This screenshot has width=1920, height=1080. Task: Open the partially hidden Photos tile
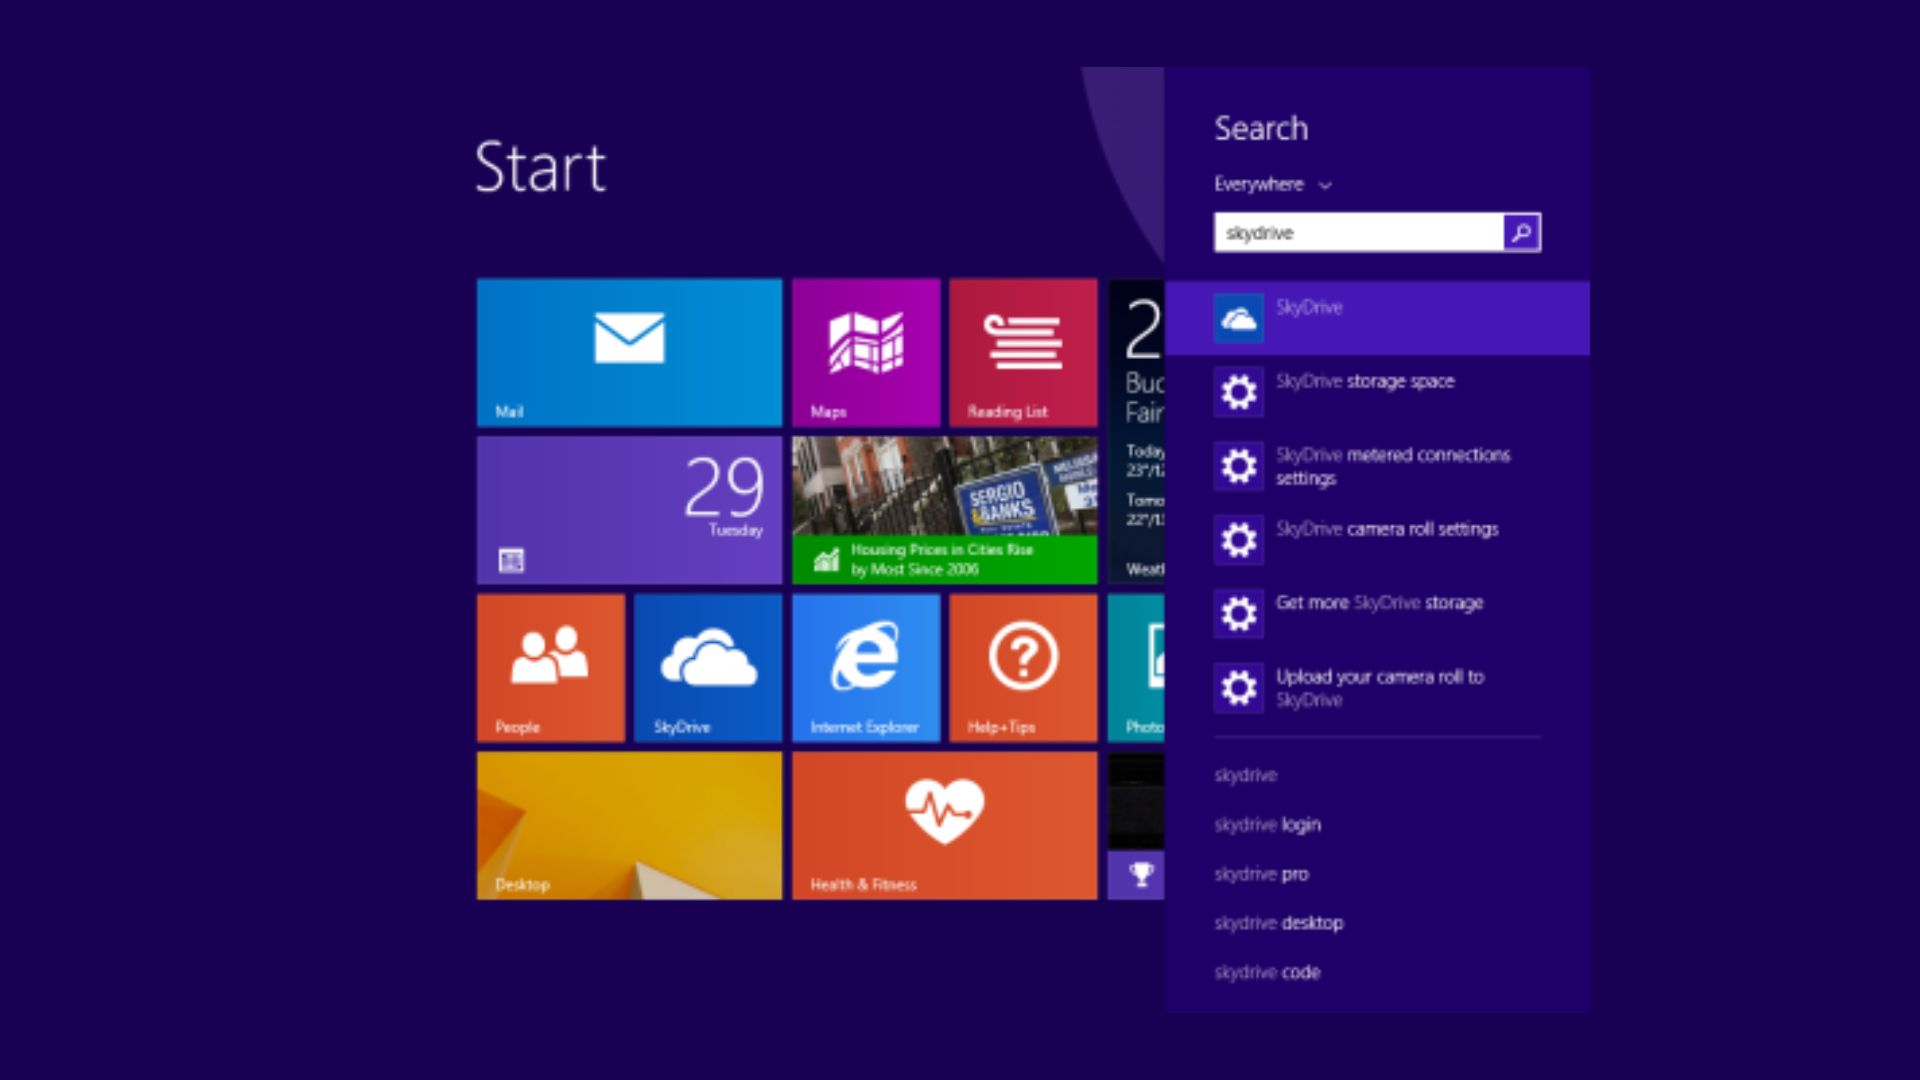coord(1136,668)
